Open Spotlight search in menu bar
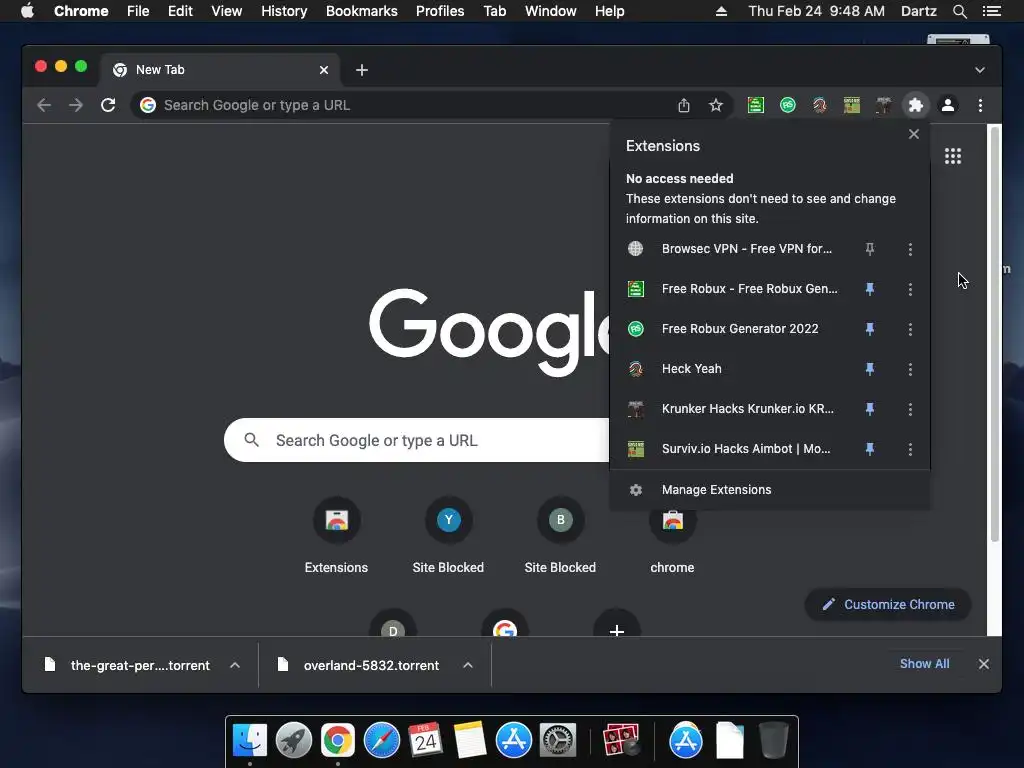Screen dimensions: 1024x768 (959, 11)
